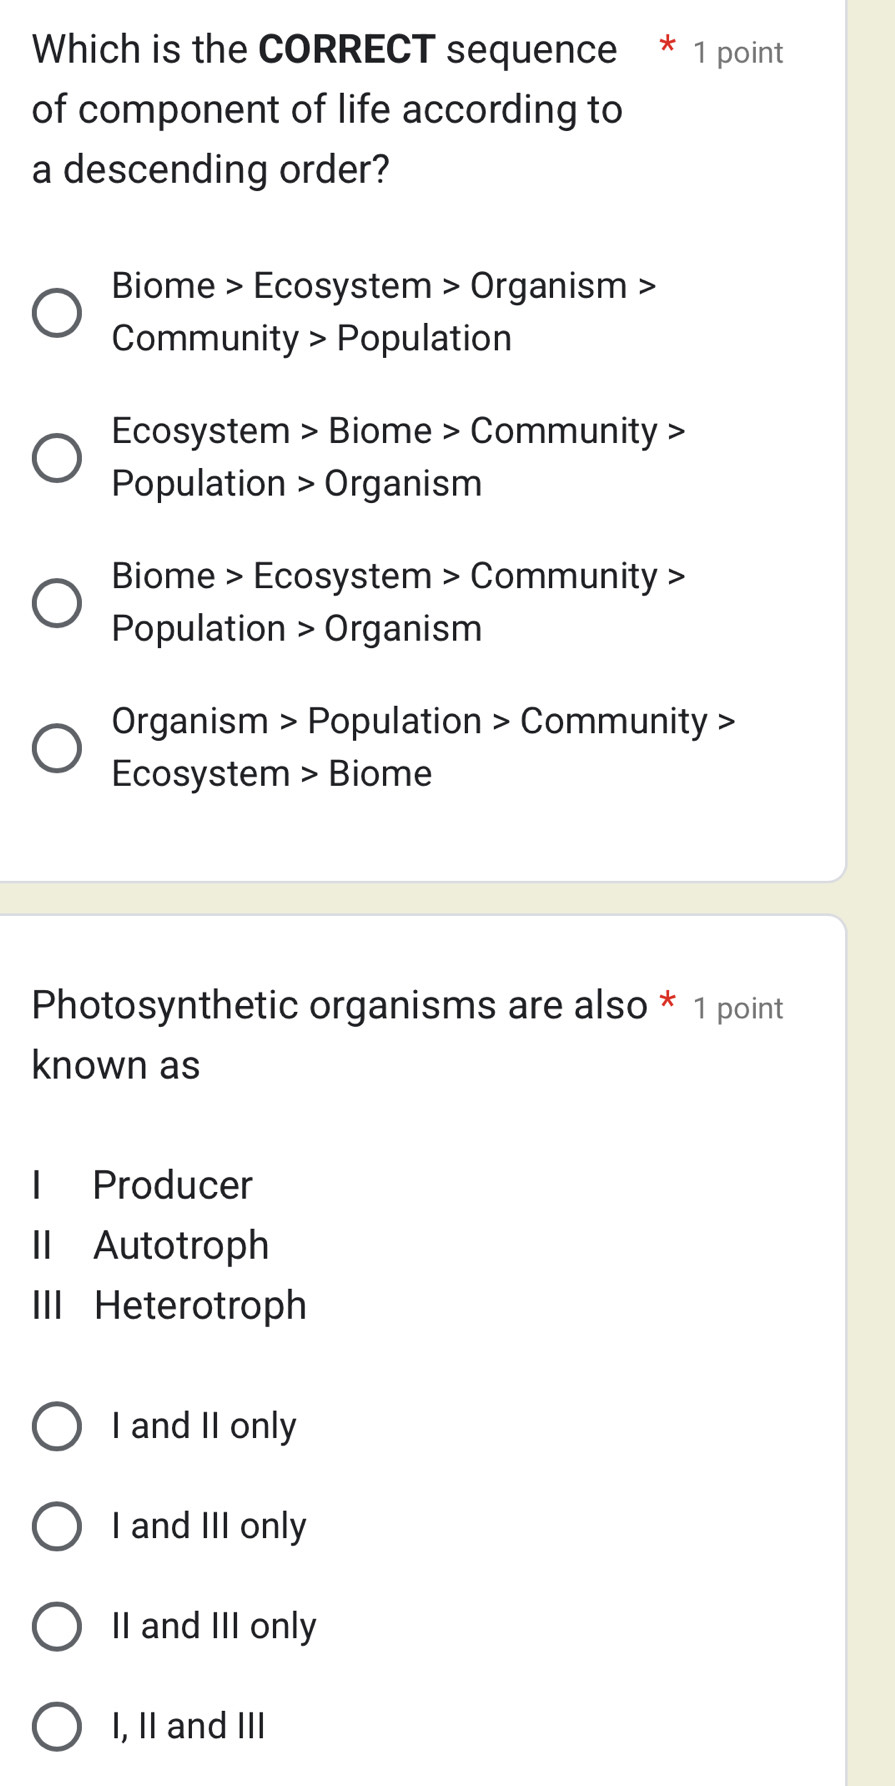895x1786 pixels.
Task: Pick radio for Biome > Ecosystem > Community sequence
Action: click(x=57, y=603)
